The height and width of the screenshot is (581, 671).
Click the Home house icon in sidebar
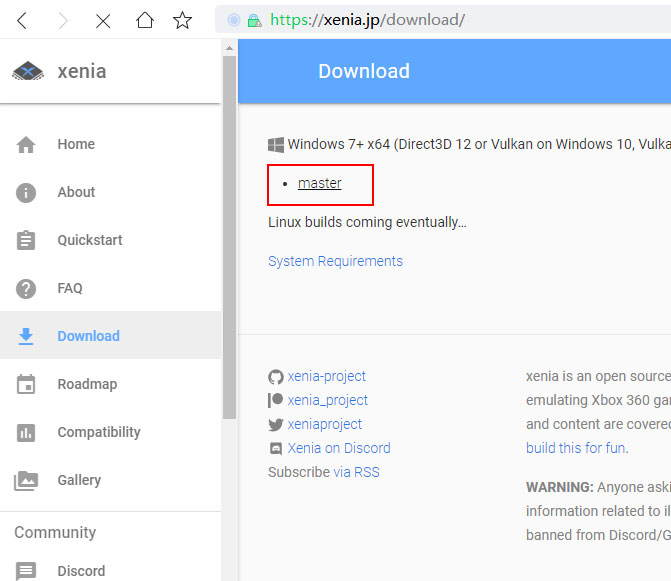[26, 145]
